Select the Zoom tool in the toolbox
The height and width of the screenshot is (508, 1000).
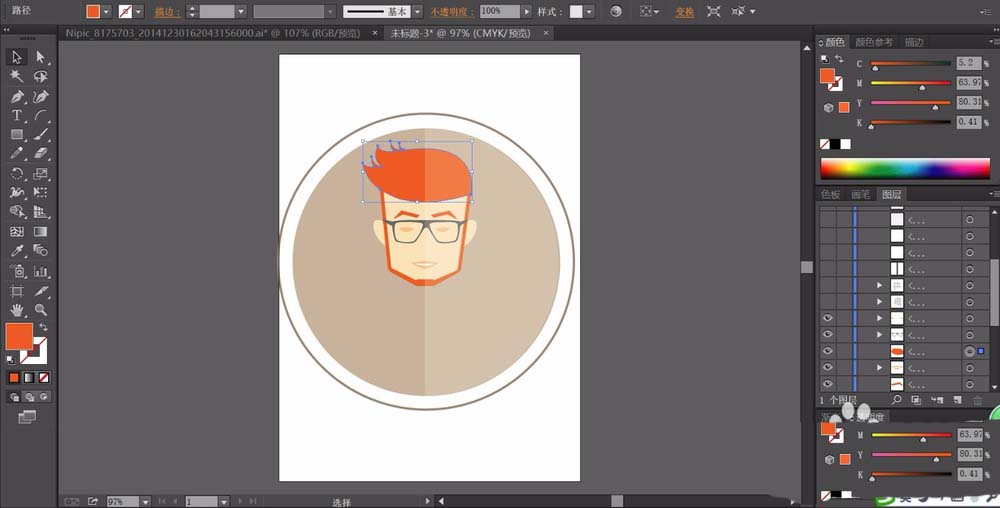pyautogui.click(x=40, y=310)
